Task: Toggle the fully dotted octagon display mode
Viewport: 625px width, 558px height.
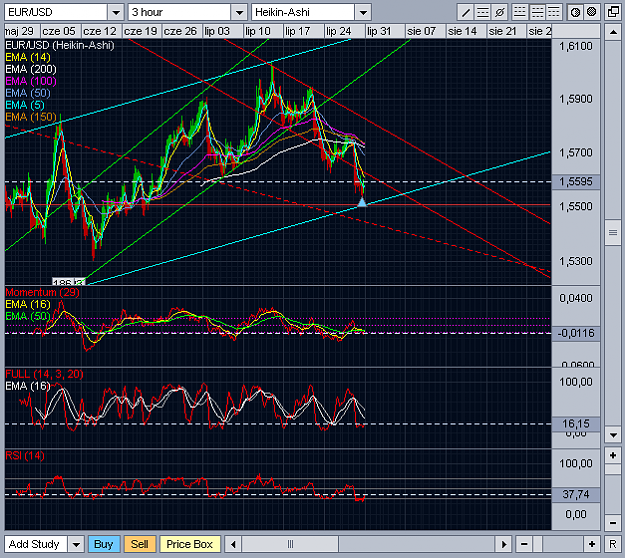Action: (592, 12)
